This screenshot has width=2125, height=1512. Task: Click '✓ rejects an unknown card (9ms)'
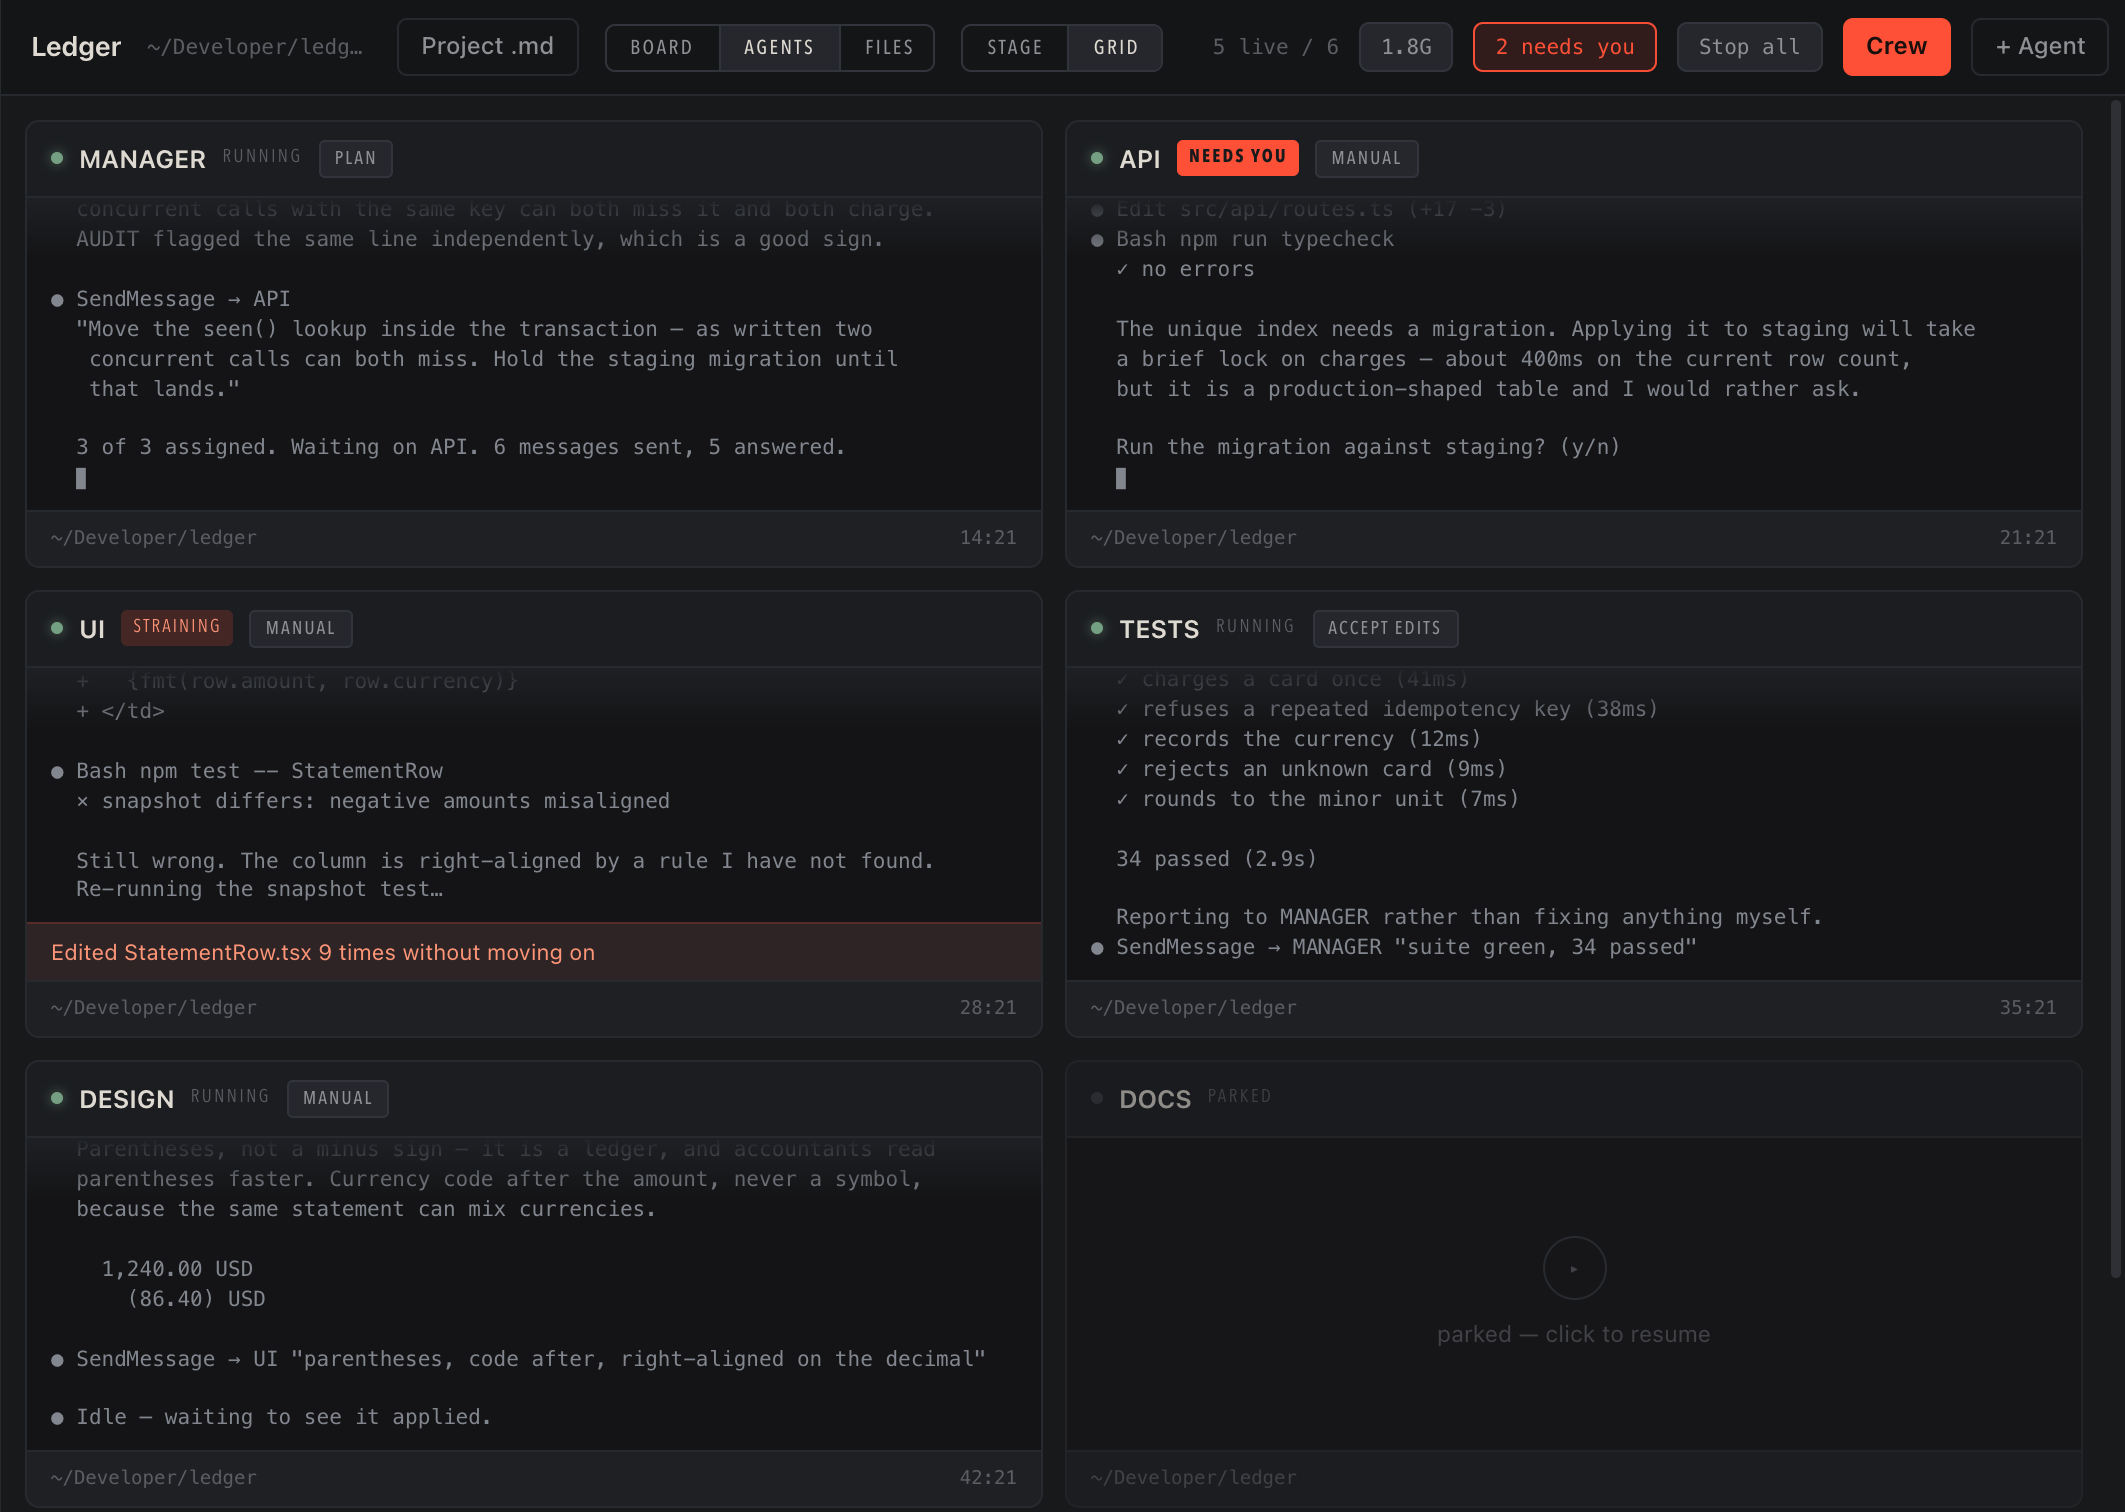(x=1312, y=769)
